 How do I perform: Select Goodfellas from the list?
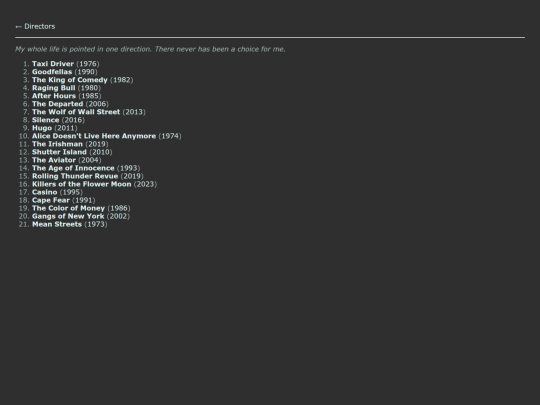click(x=52, y=72)
